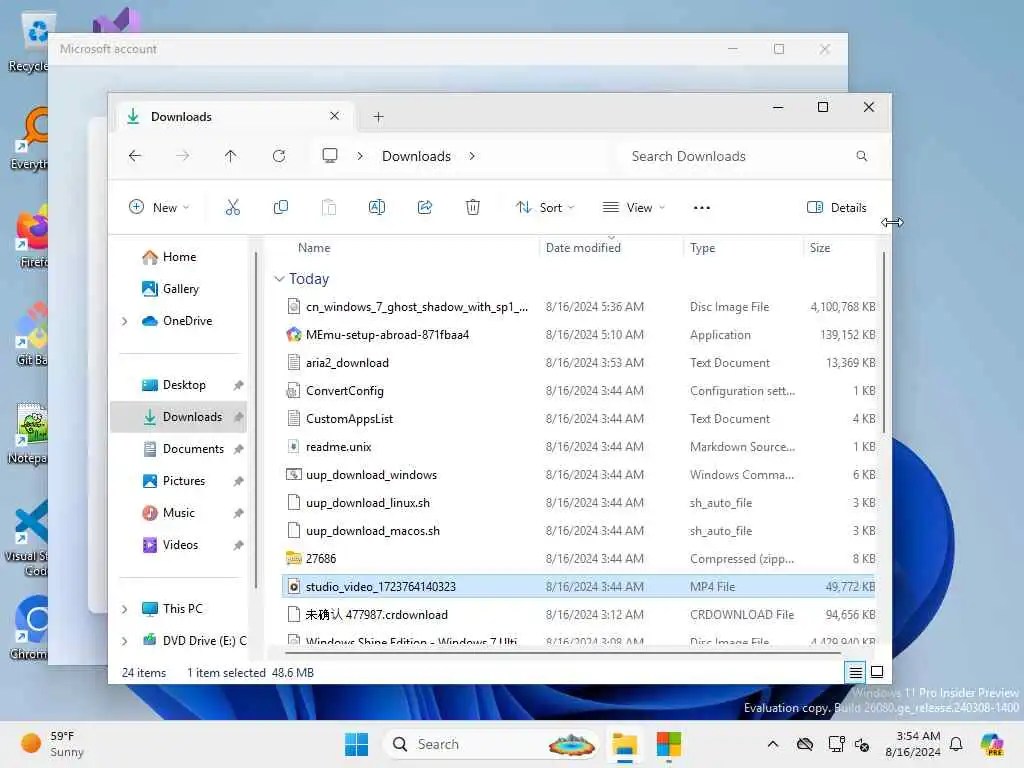This screenshot has height=768, width=1024.
Task: Select the studio_video_1723764140323 file
Action: pyautogui.click(x=579, y=587)
